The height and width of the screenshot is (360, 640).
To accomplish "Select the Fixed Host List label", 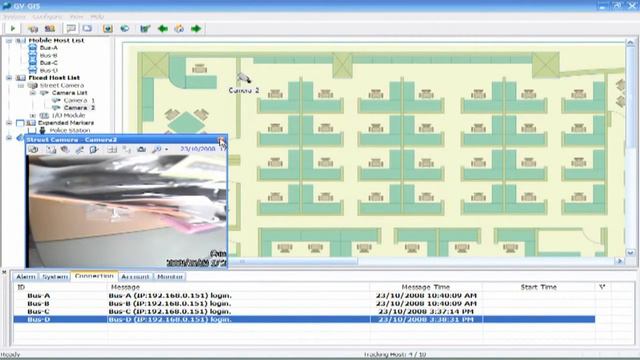I will [54, 78].
